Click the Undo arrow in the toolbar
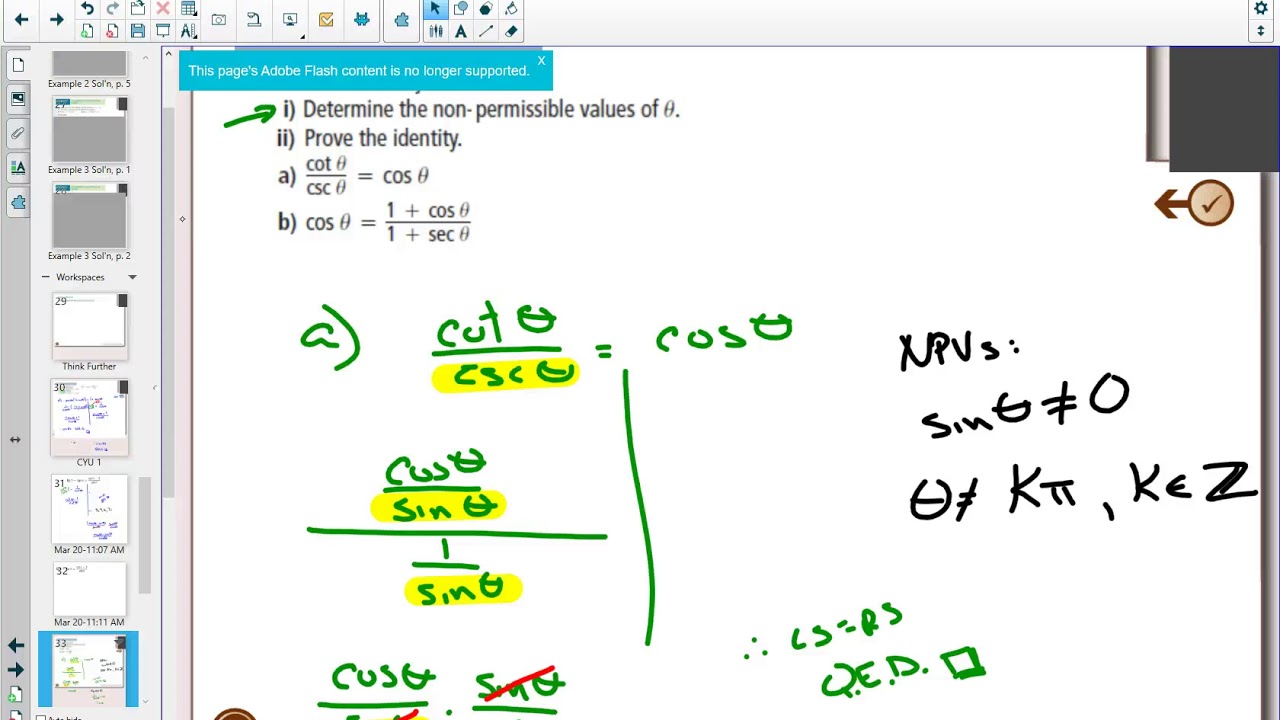 pos(87,9)
